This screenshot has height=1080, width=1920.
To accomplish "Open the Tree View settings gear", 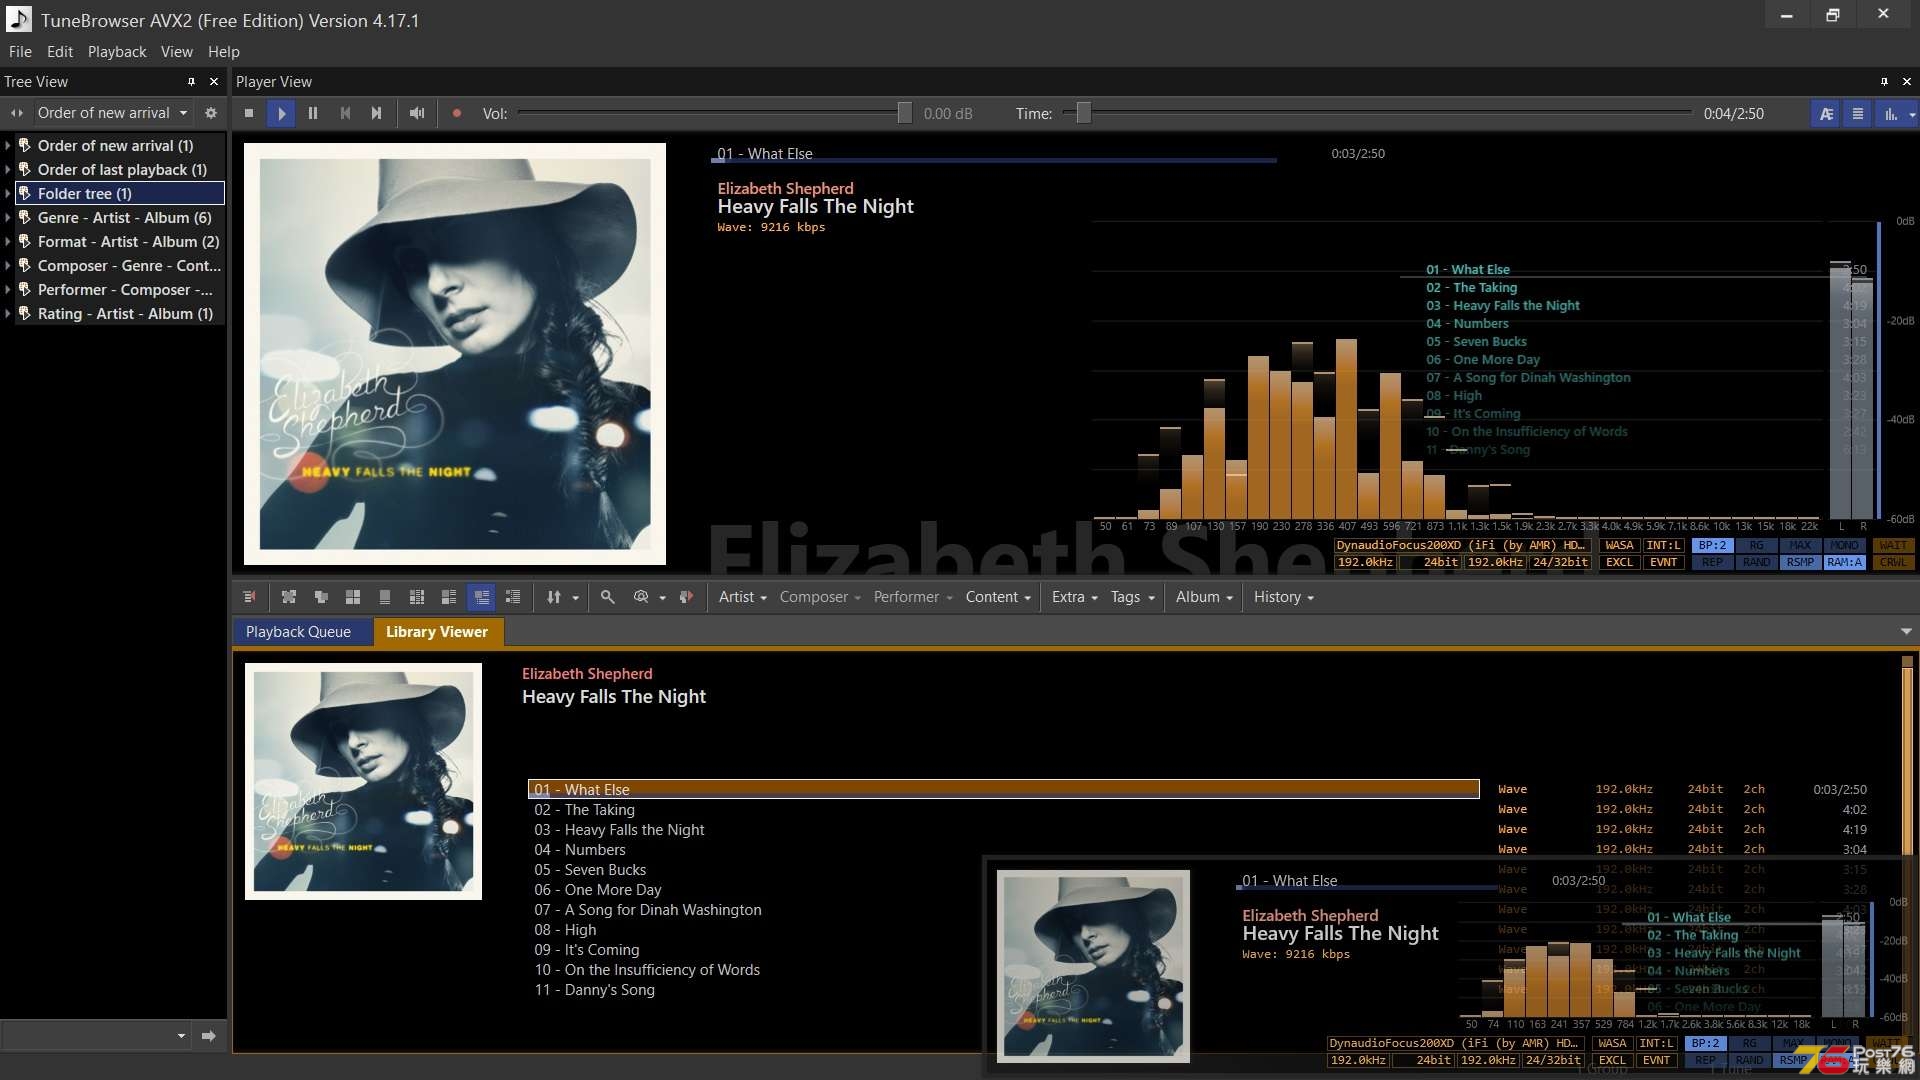I will pyautogui.click(x=211, y=113).
